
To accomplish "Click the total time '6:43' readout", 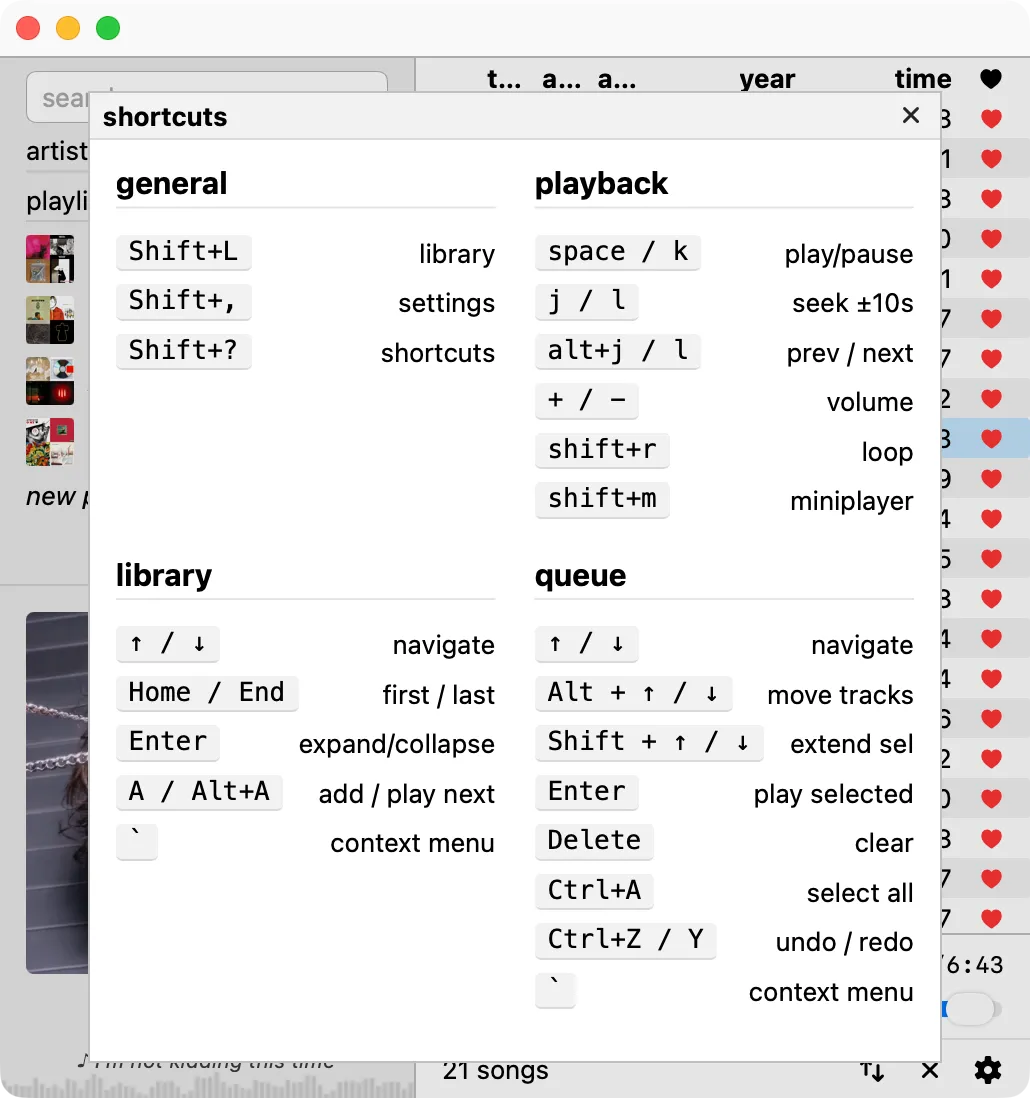I will [x=974, y=965].
